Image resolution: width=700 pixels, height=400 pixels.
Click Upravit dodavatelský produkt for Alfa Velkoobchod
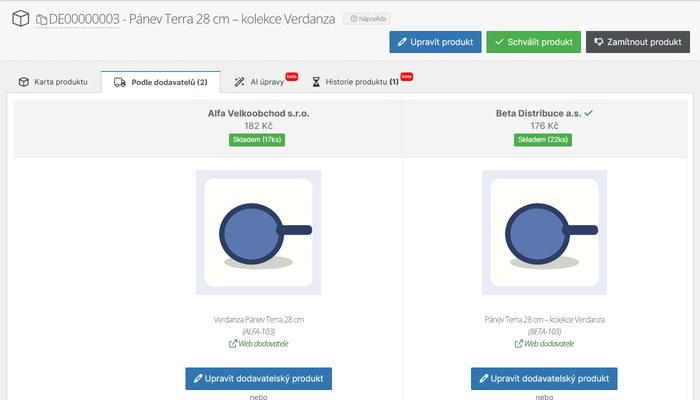tap(258, 379)
